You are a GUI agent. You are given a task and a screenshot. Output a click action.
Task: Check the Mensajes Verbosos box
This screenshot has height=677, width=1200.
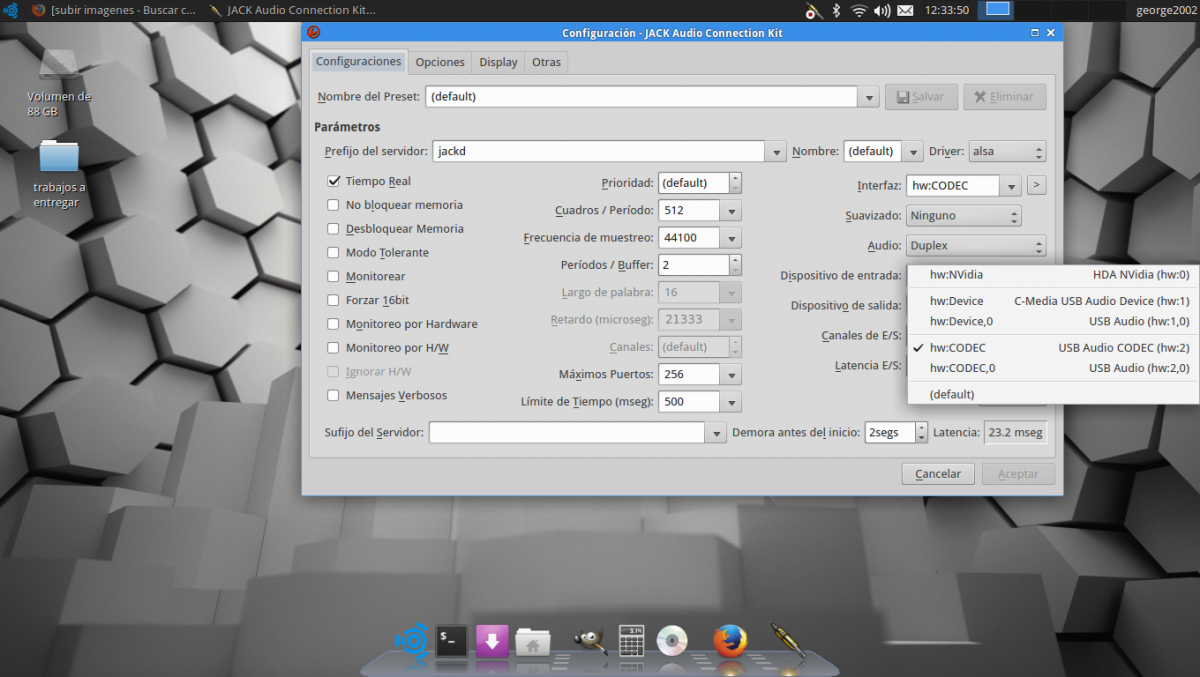[334, 395]
